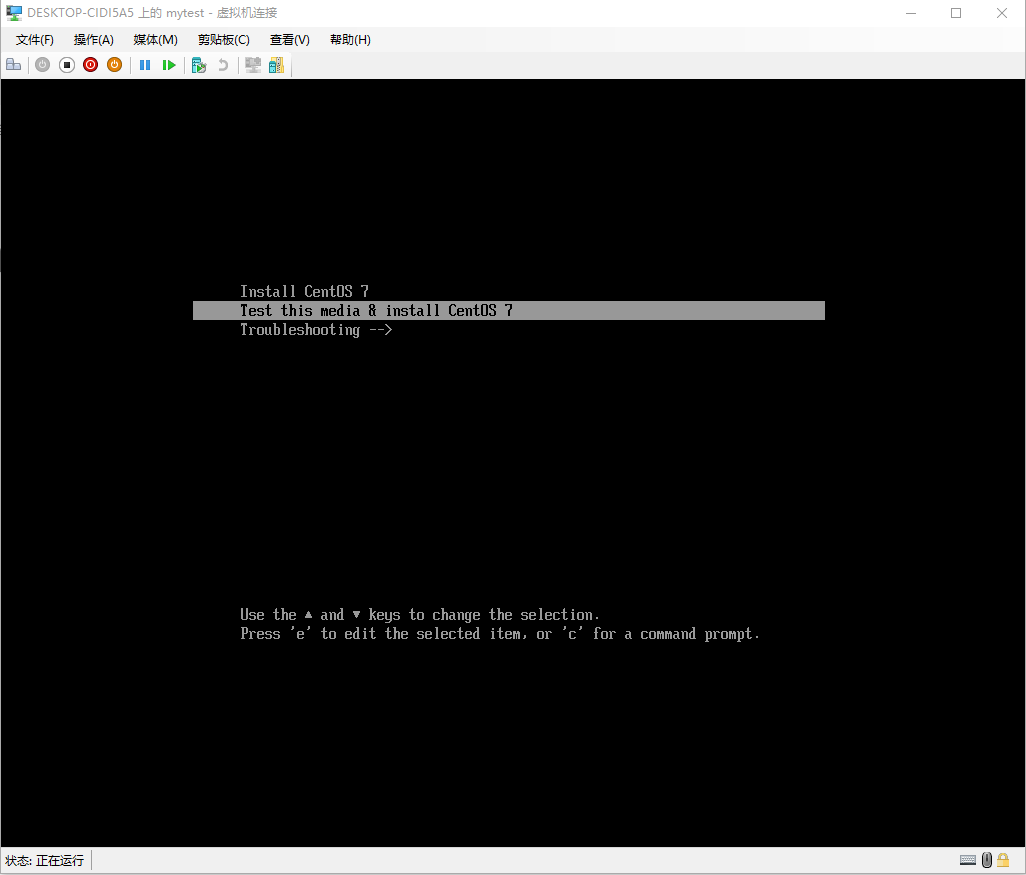The width and height of the screenshot is (1026, 875).
Task: Select the 'Install CentOS 7' boot entry
Action: tap(304, 291)
